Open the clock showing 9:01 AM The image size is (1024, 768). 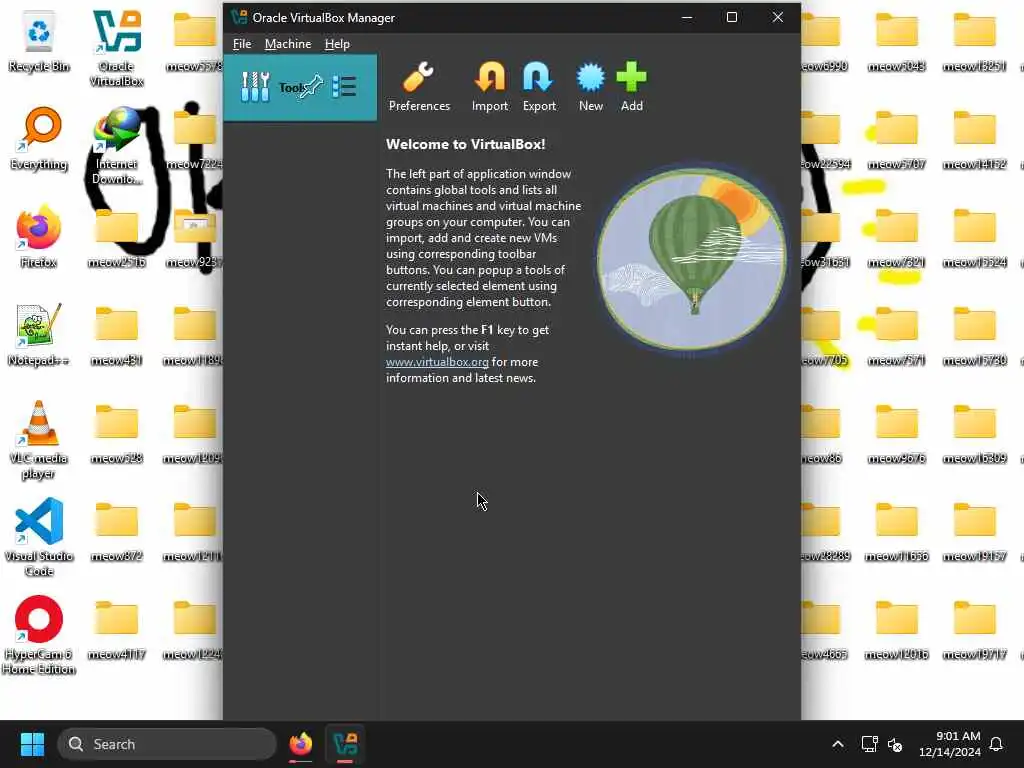click(x=950, y=744)
